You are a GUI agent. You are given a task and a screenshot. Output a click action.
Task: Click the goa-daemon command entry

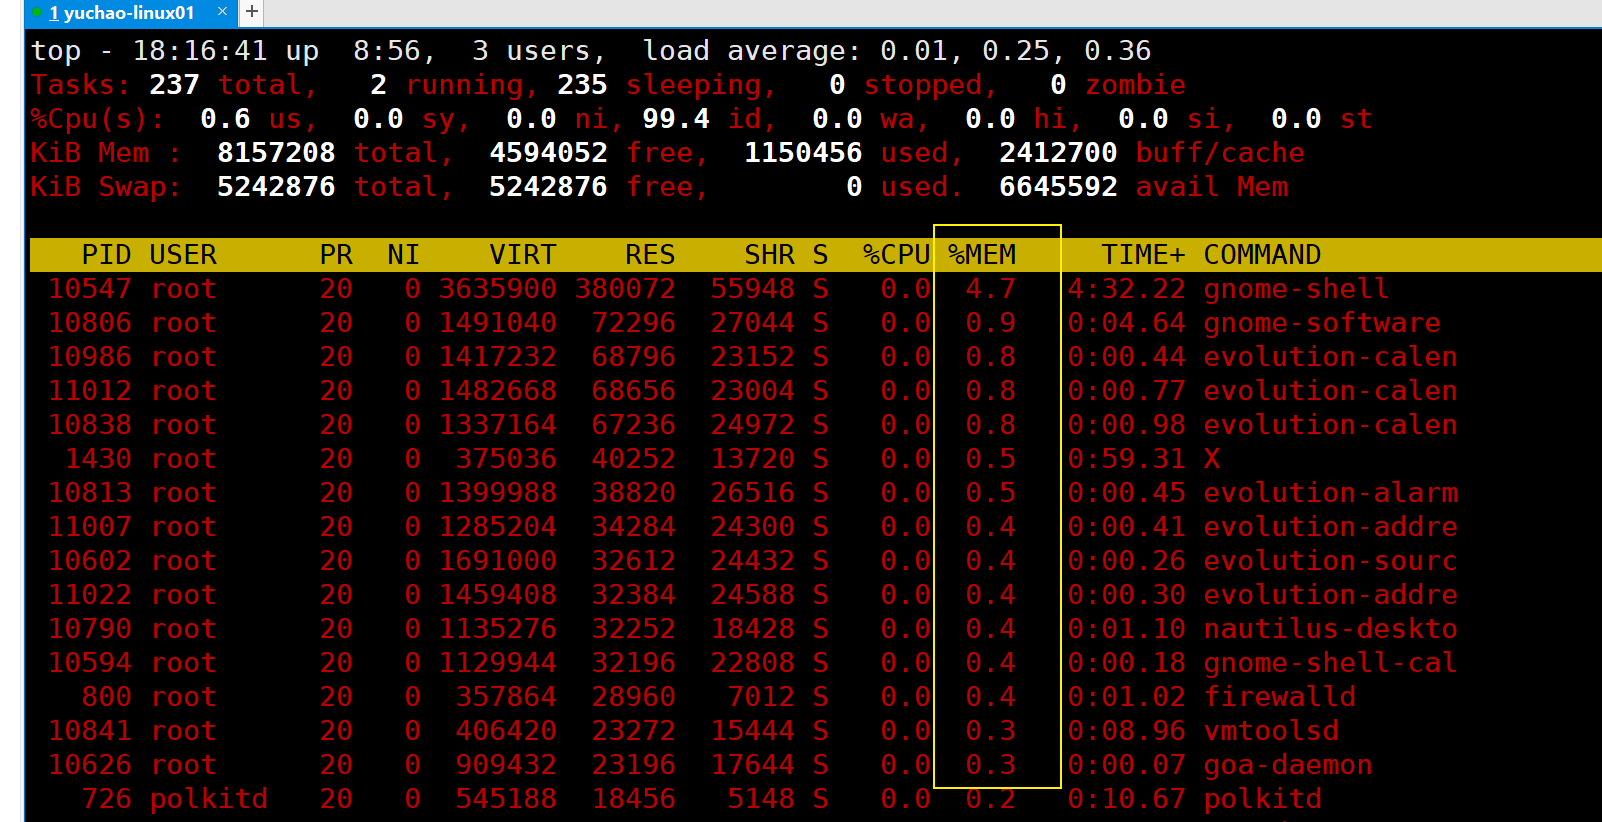pos(1287,765)
